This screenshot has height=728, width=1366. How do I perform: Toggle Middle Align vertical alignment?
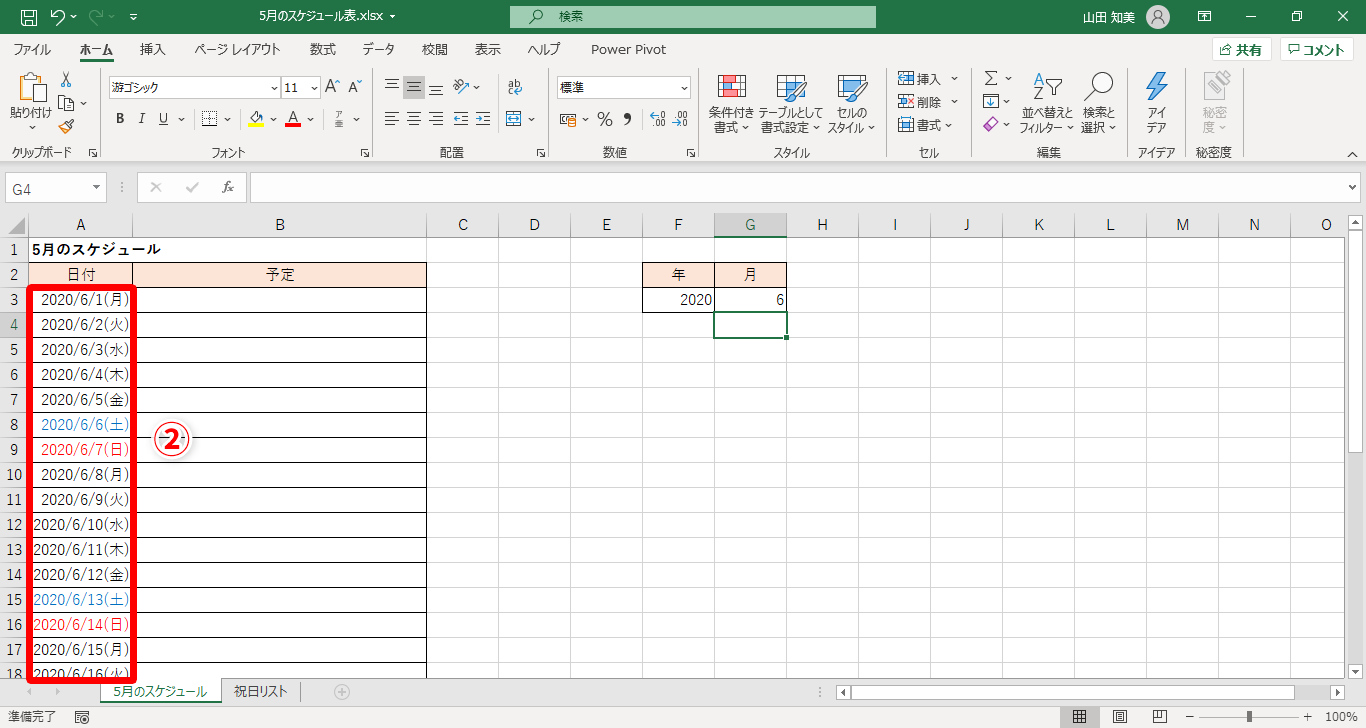tap(414, 87)
